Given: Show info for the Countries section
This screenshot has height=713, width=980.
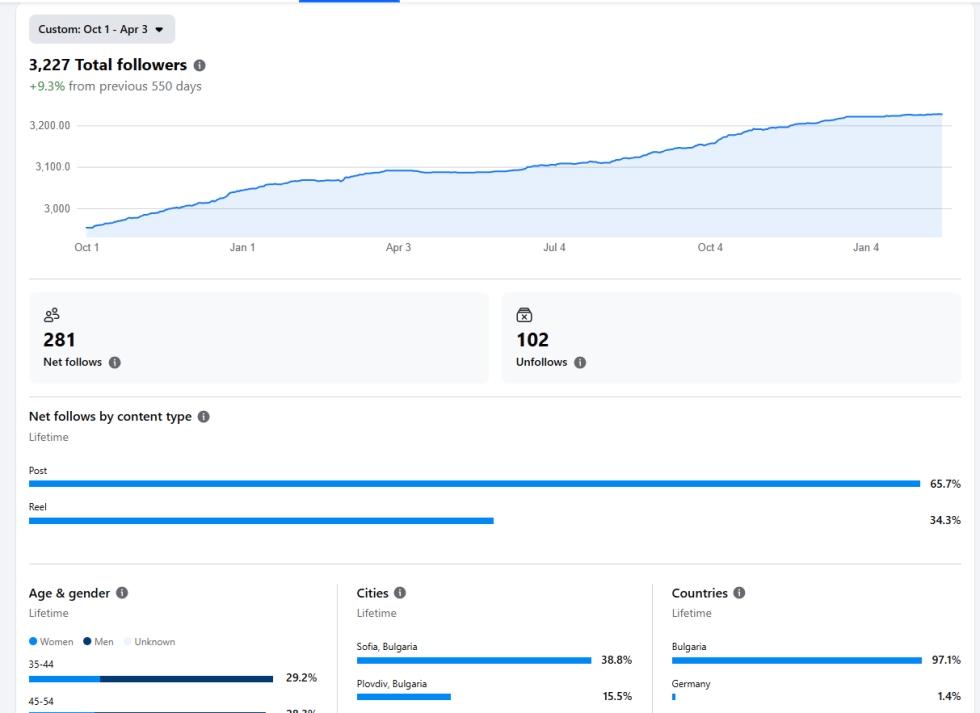Looking at the screenshot, I should pyautogui.click(x=739, y=593).
